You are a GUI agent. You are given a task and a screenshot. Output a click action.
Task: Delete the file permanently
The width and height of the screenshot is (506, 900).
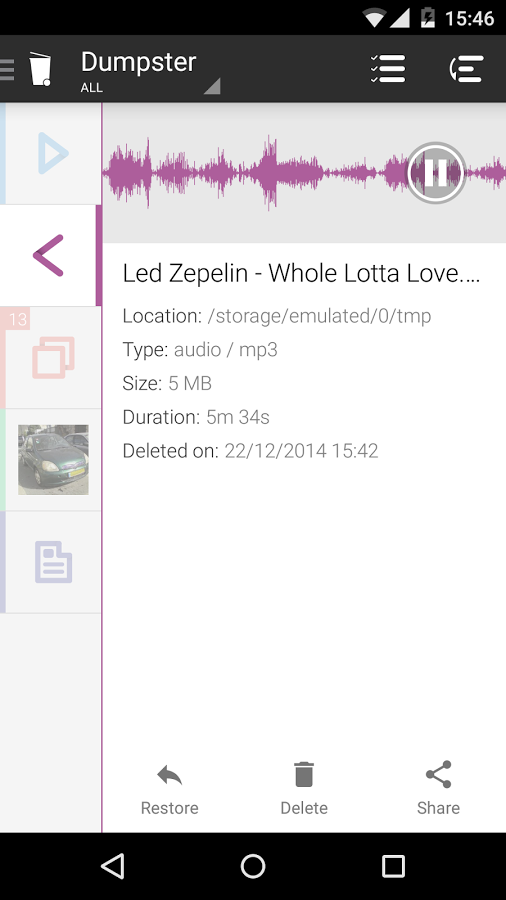(x=304, y=789)
